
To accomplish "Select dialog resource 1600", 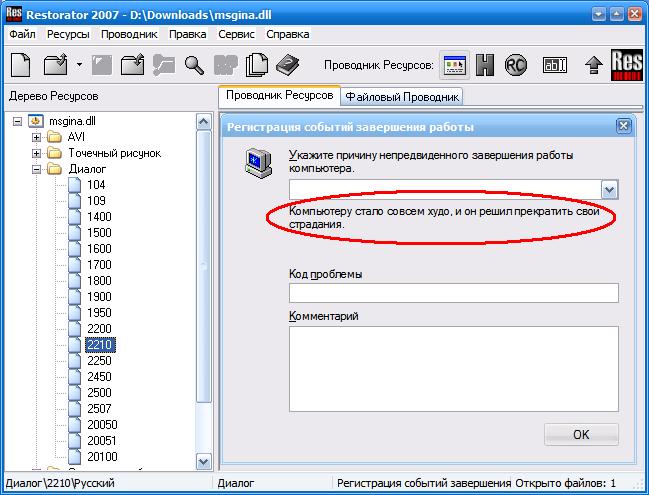I will [x=99, y=249].
